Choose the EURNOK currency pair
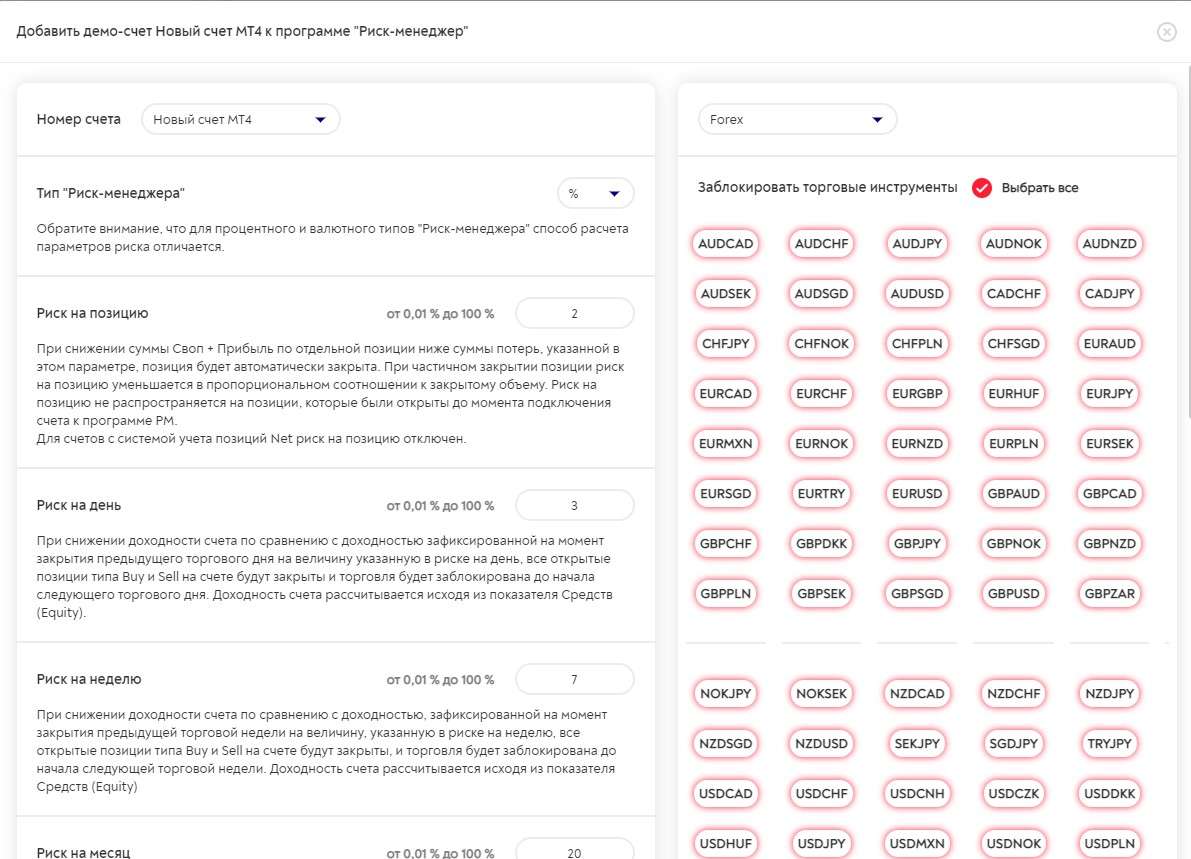 (x=821, y=444)
